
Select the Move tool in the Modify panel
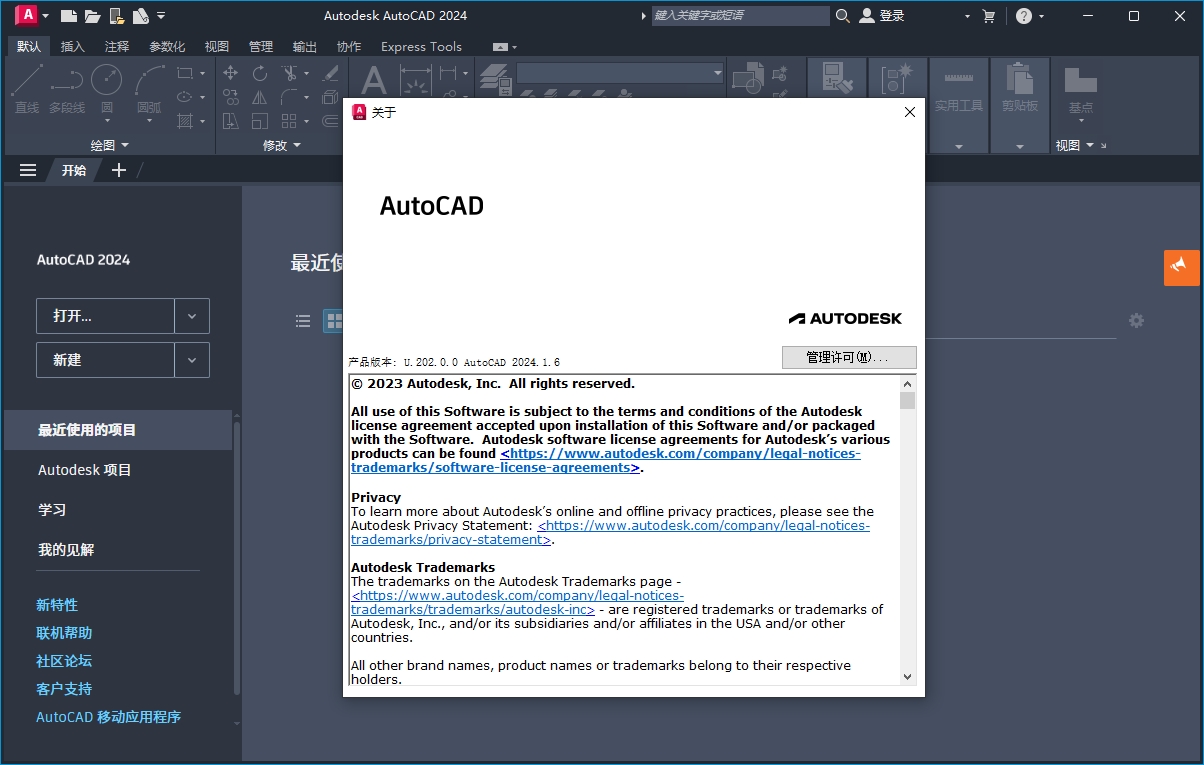pos(230,73)
